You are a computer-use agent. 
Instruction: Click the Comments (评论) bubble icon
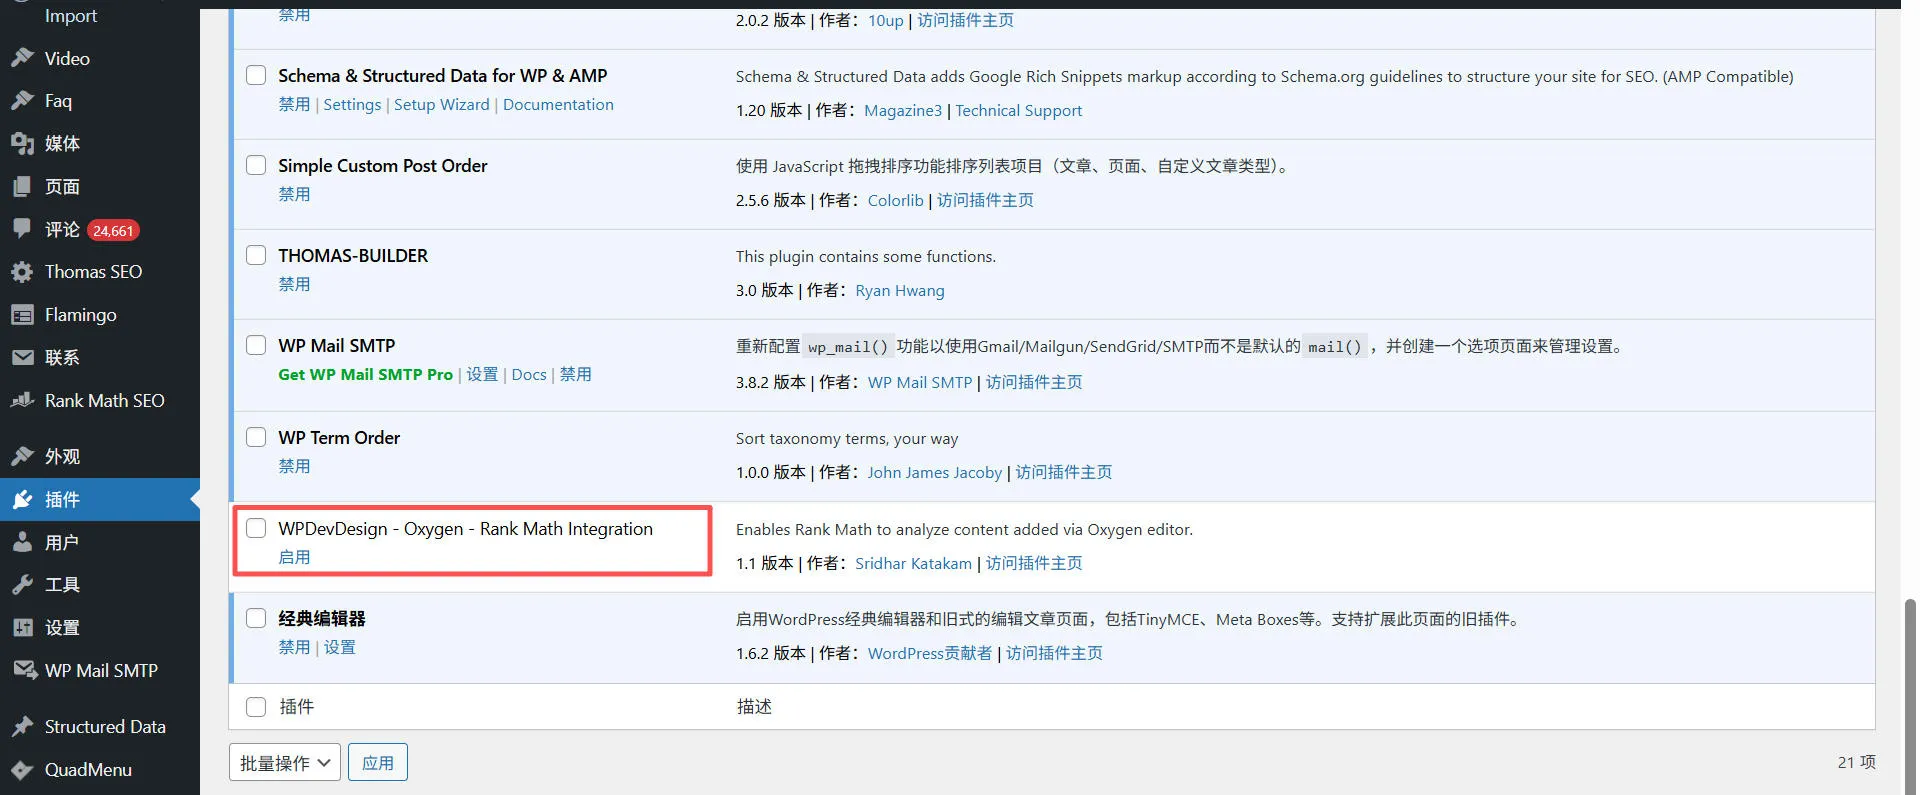pos(22,229)
